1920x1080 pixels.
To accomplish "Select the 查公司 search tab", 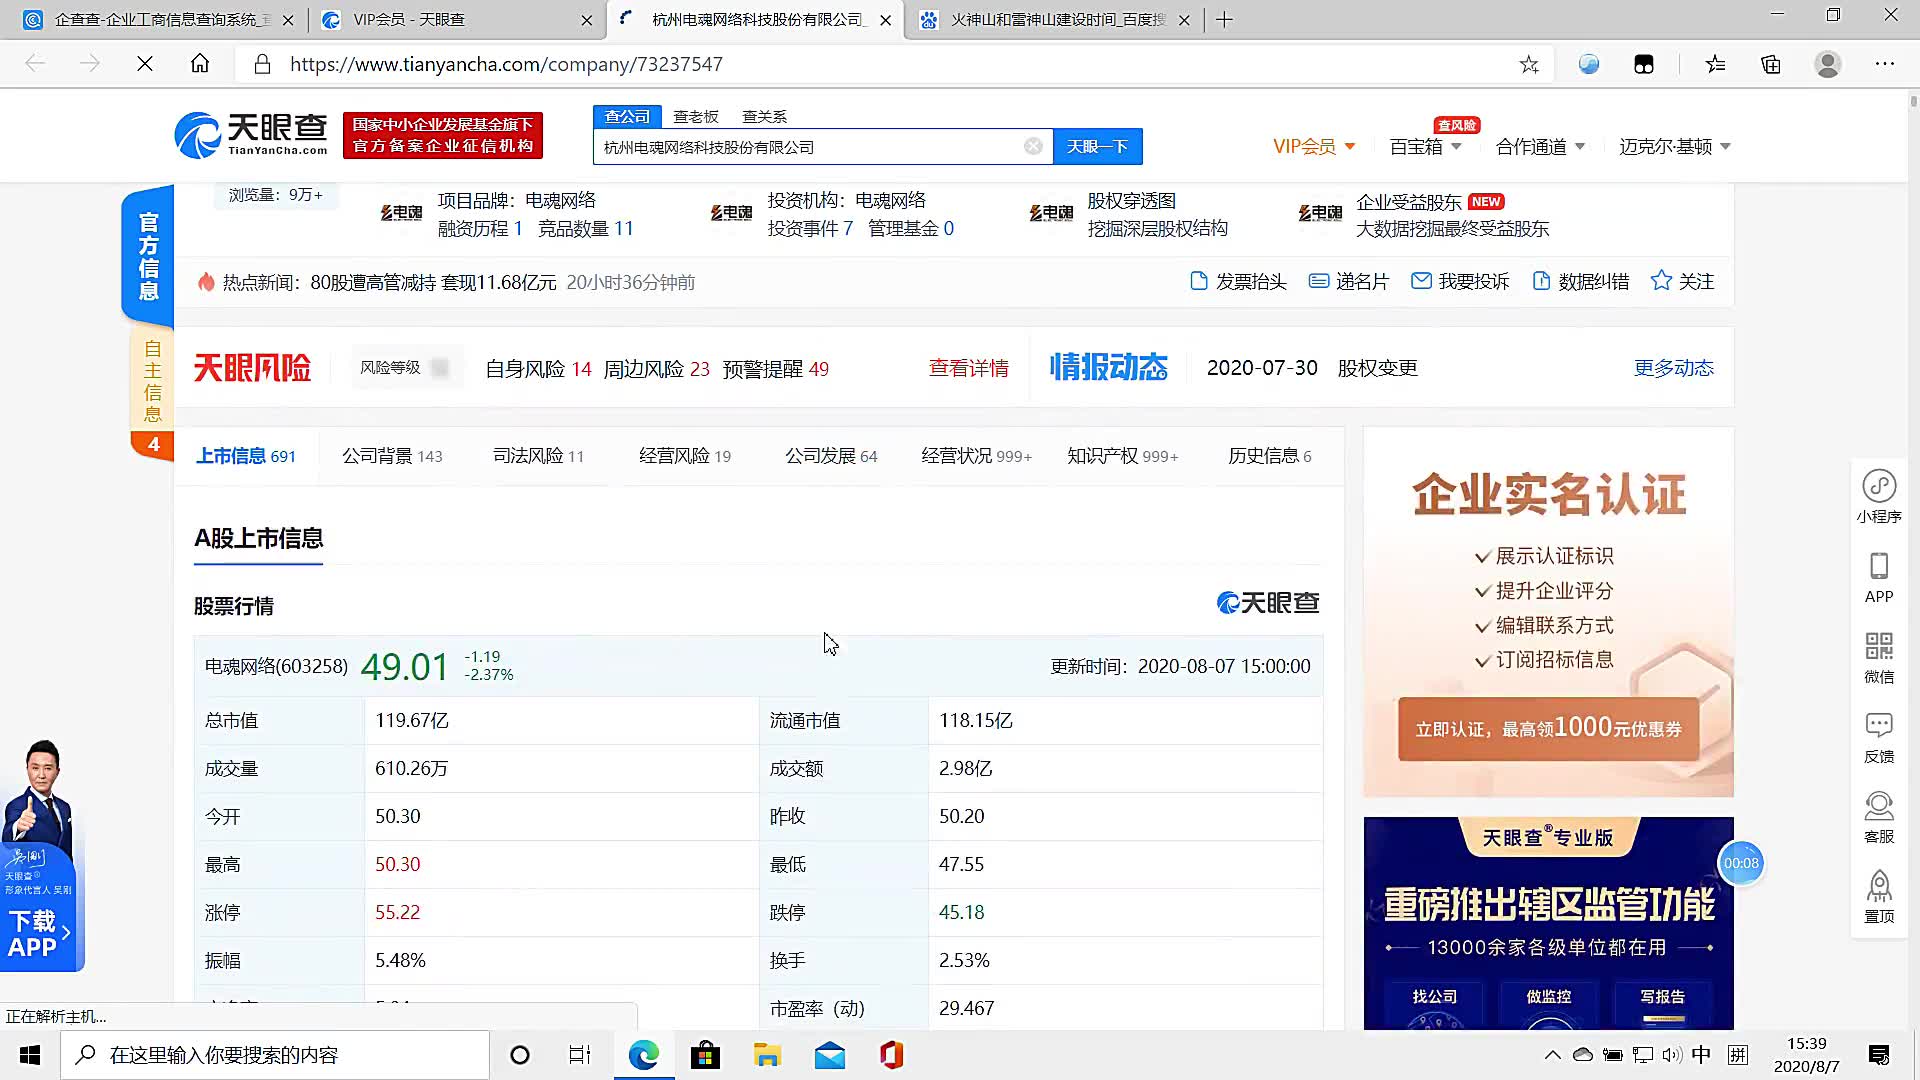I will coord(627,117).
